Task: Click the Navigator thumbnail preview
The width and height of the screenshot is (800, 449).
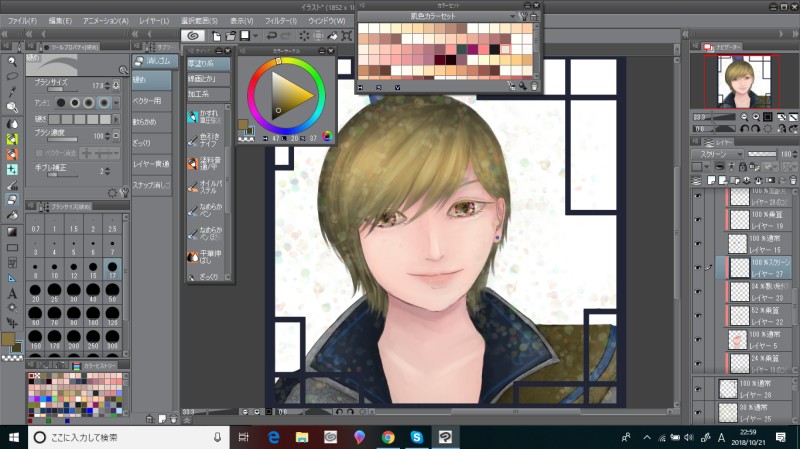Action: [x=742, y=82]
